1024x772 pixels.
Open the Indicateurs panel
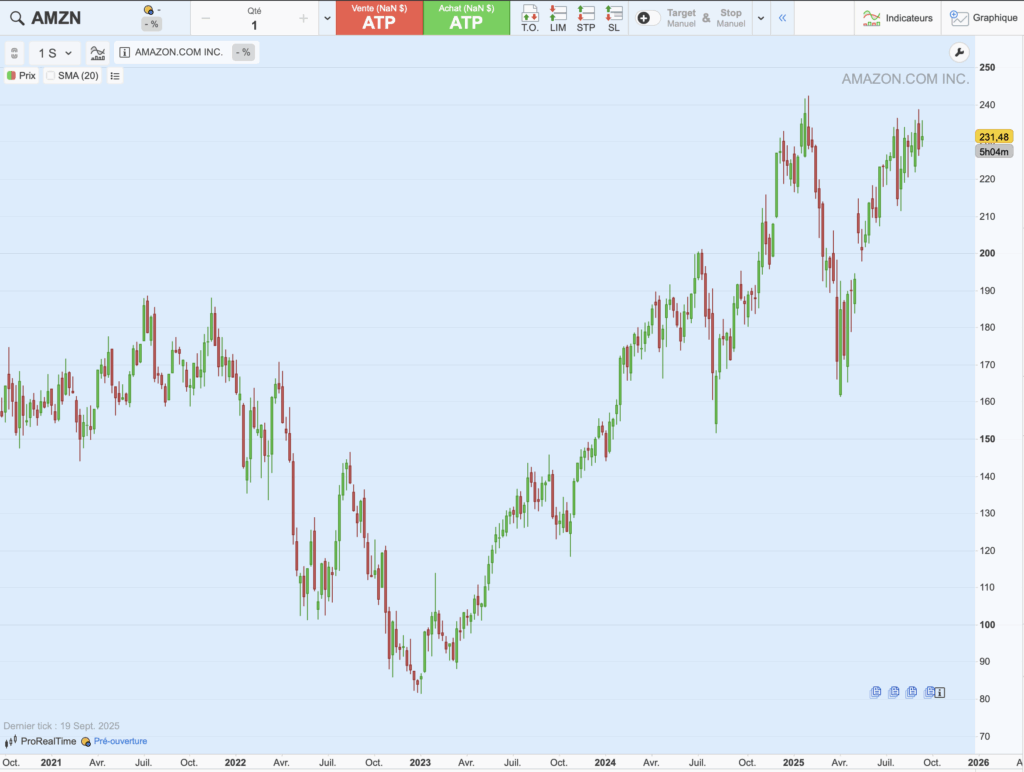(897, 17)
